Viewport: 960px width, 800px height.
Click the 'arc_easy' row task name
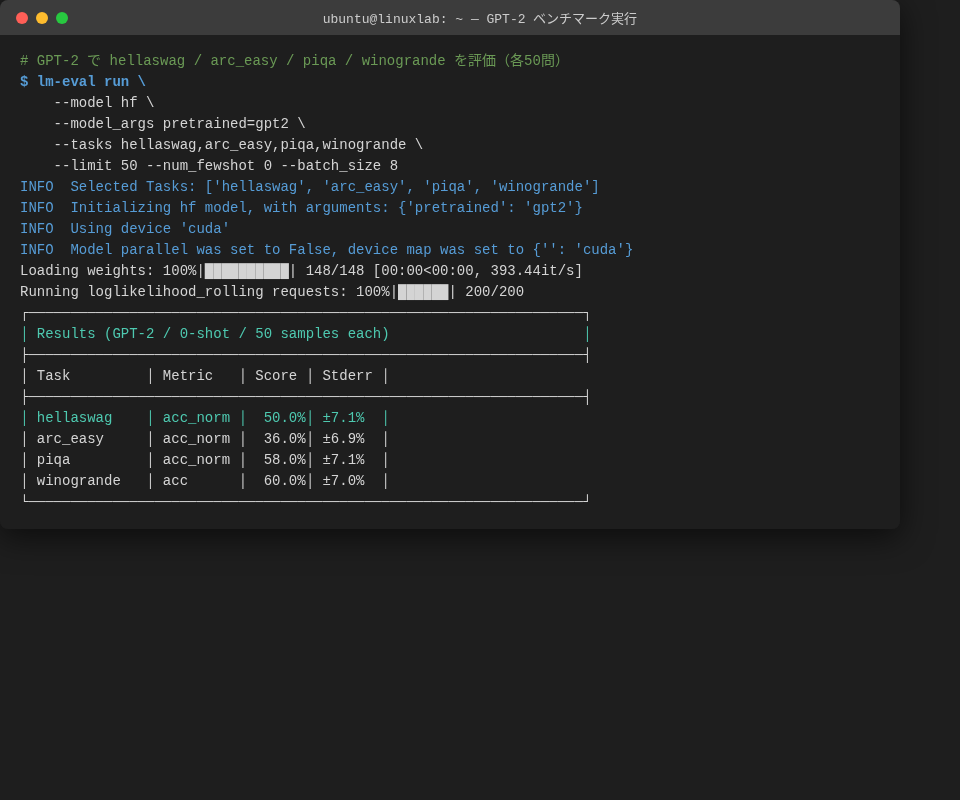click(x=70, y=439)
